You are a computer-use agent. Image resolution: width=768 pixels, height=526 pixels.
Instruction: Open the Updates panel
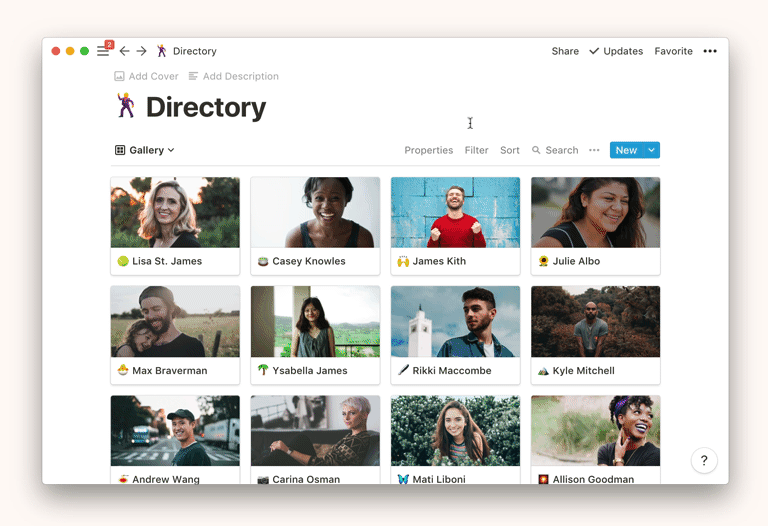click(x=616, y=51)
